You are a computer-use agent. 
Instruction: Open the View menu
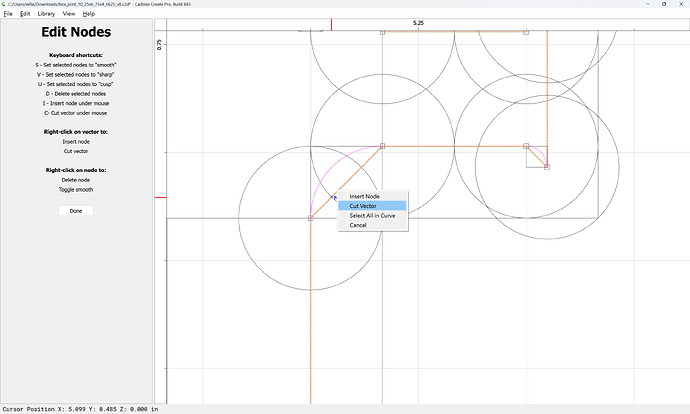pyautogui.click(x=69, y=14)
